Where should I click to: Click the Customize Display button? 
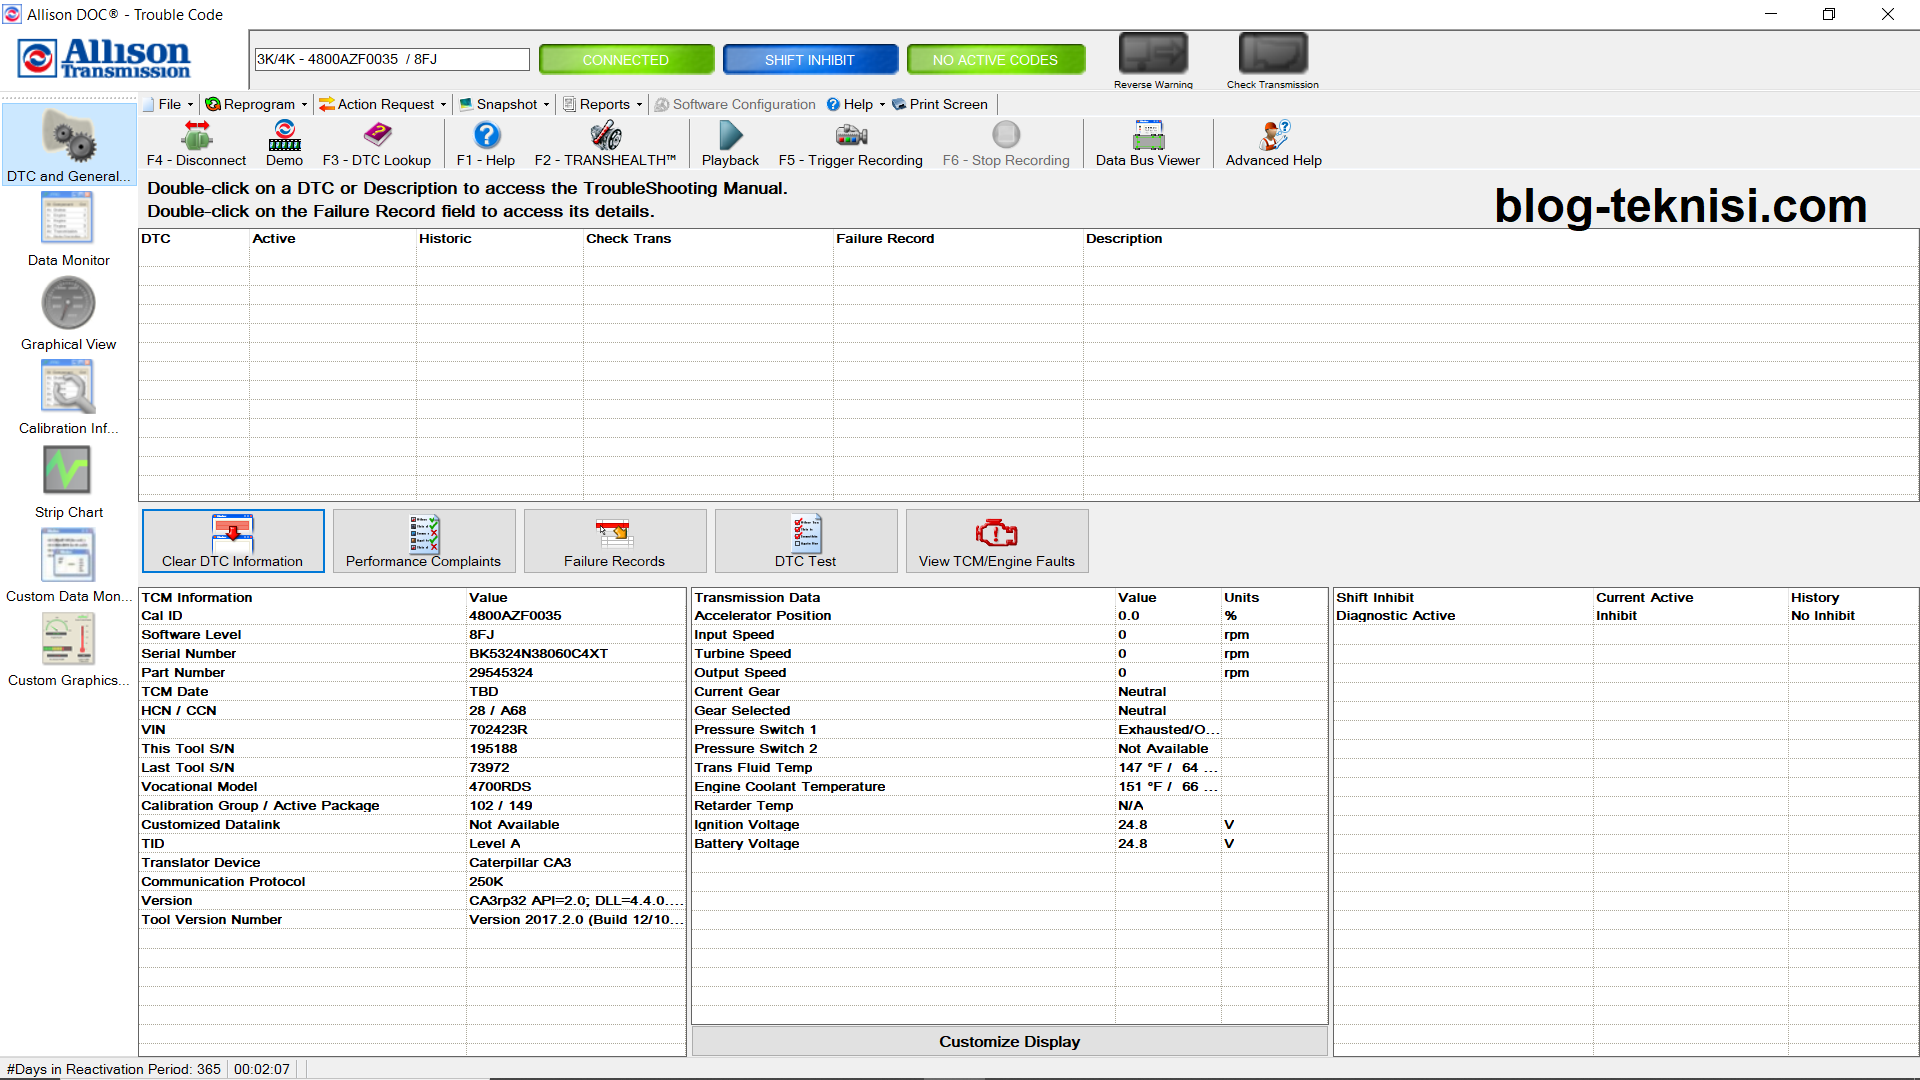pyautogui.click(x=1009, y=1041)
